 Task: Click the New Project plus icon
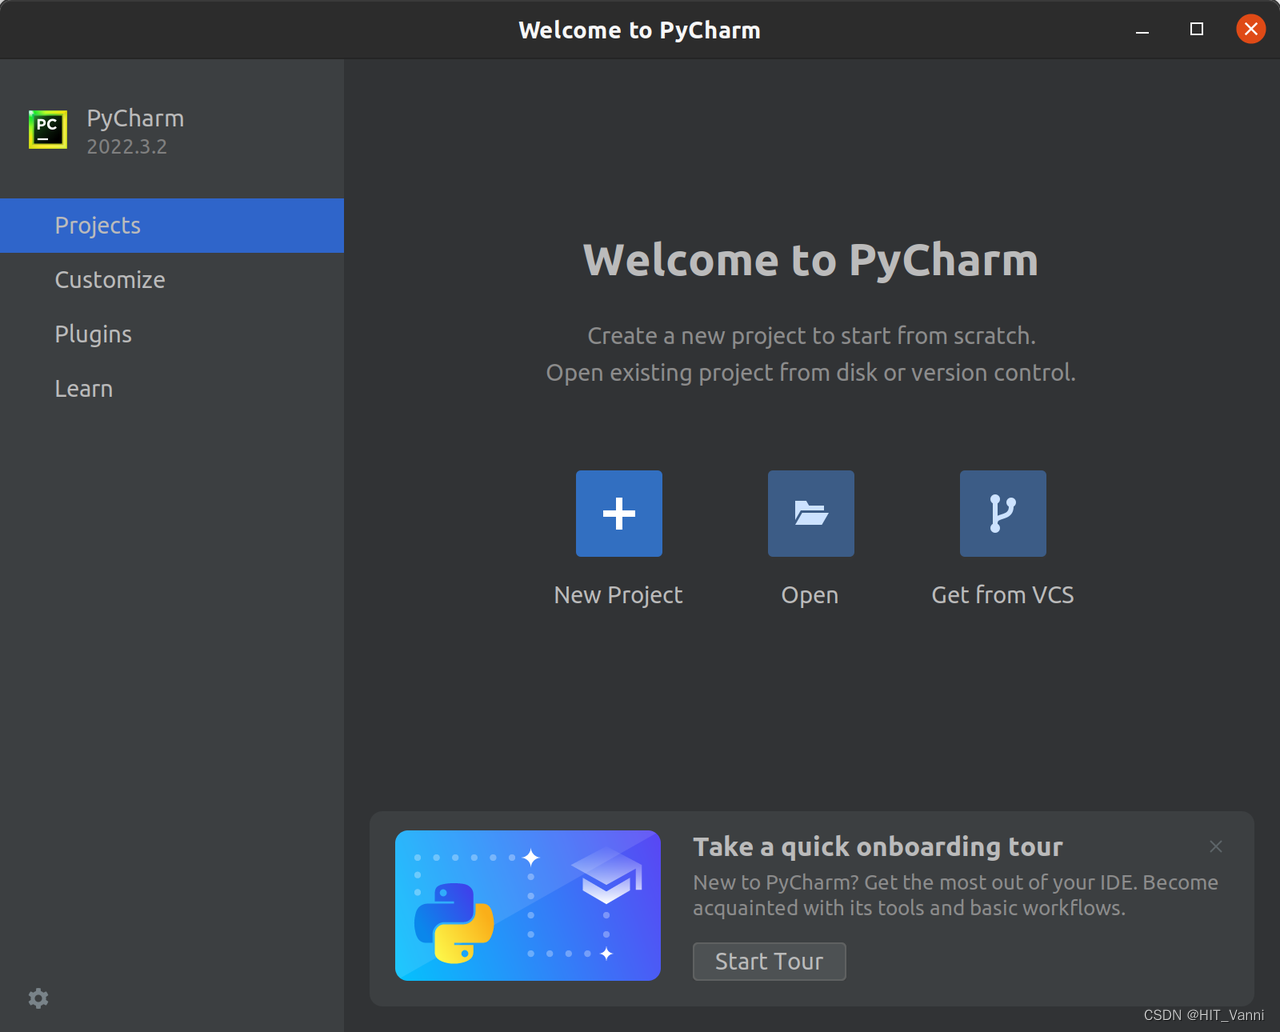(619, 513)
